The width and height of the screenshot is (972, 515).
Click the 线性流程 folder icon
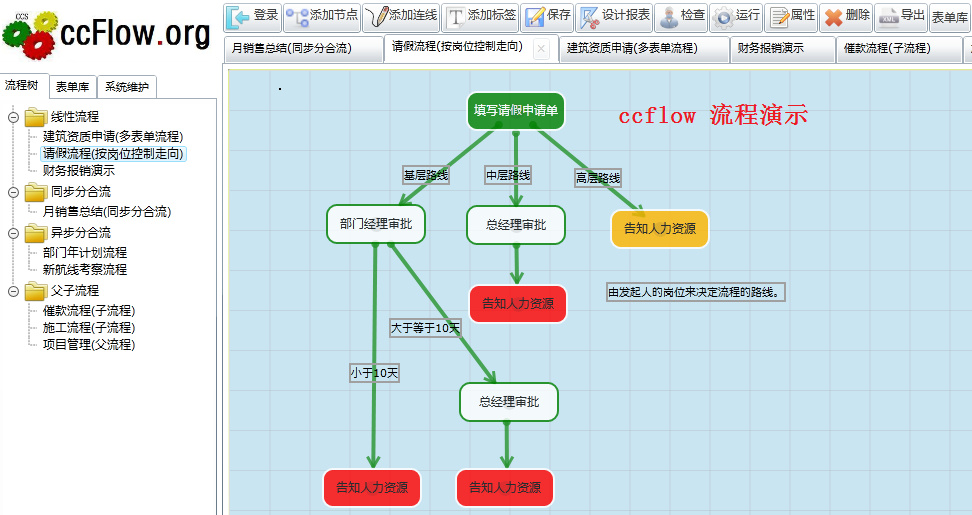click(x=36, y=117)
